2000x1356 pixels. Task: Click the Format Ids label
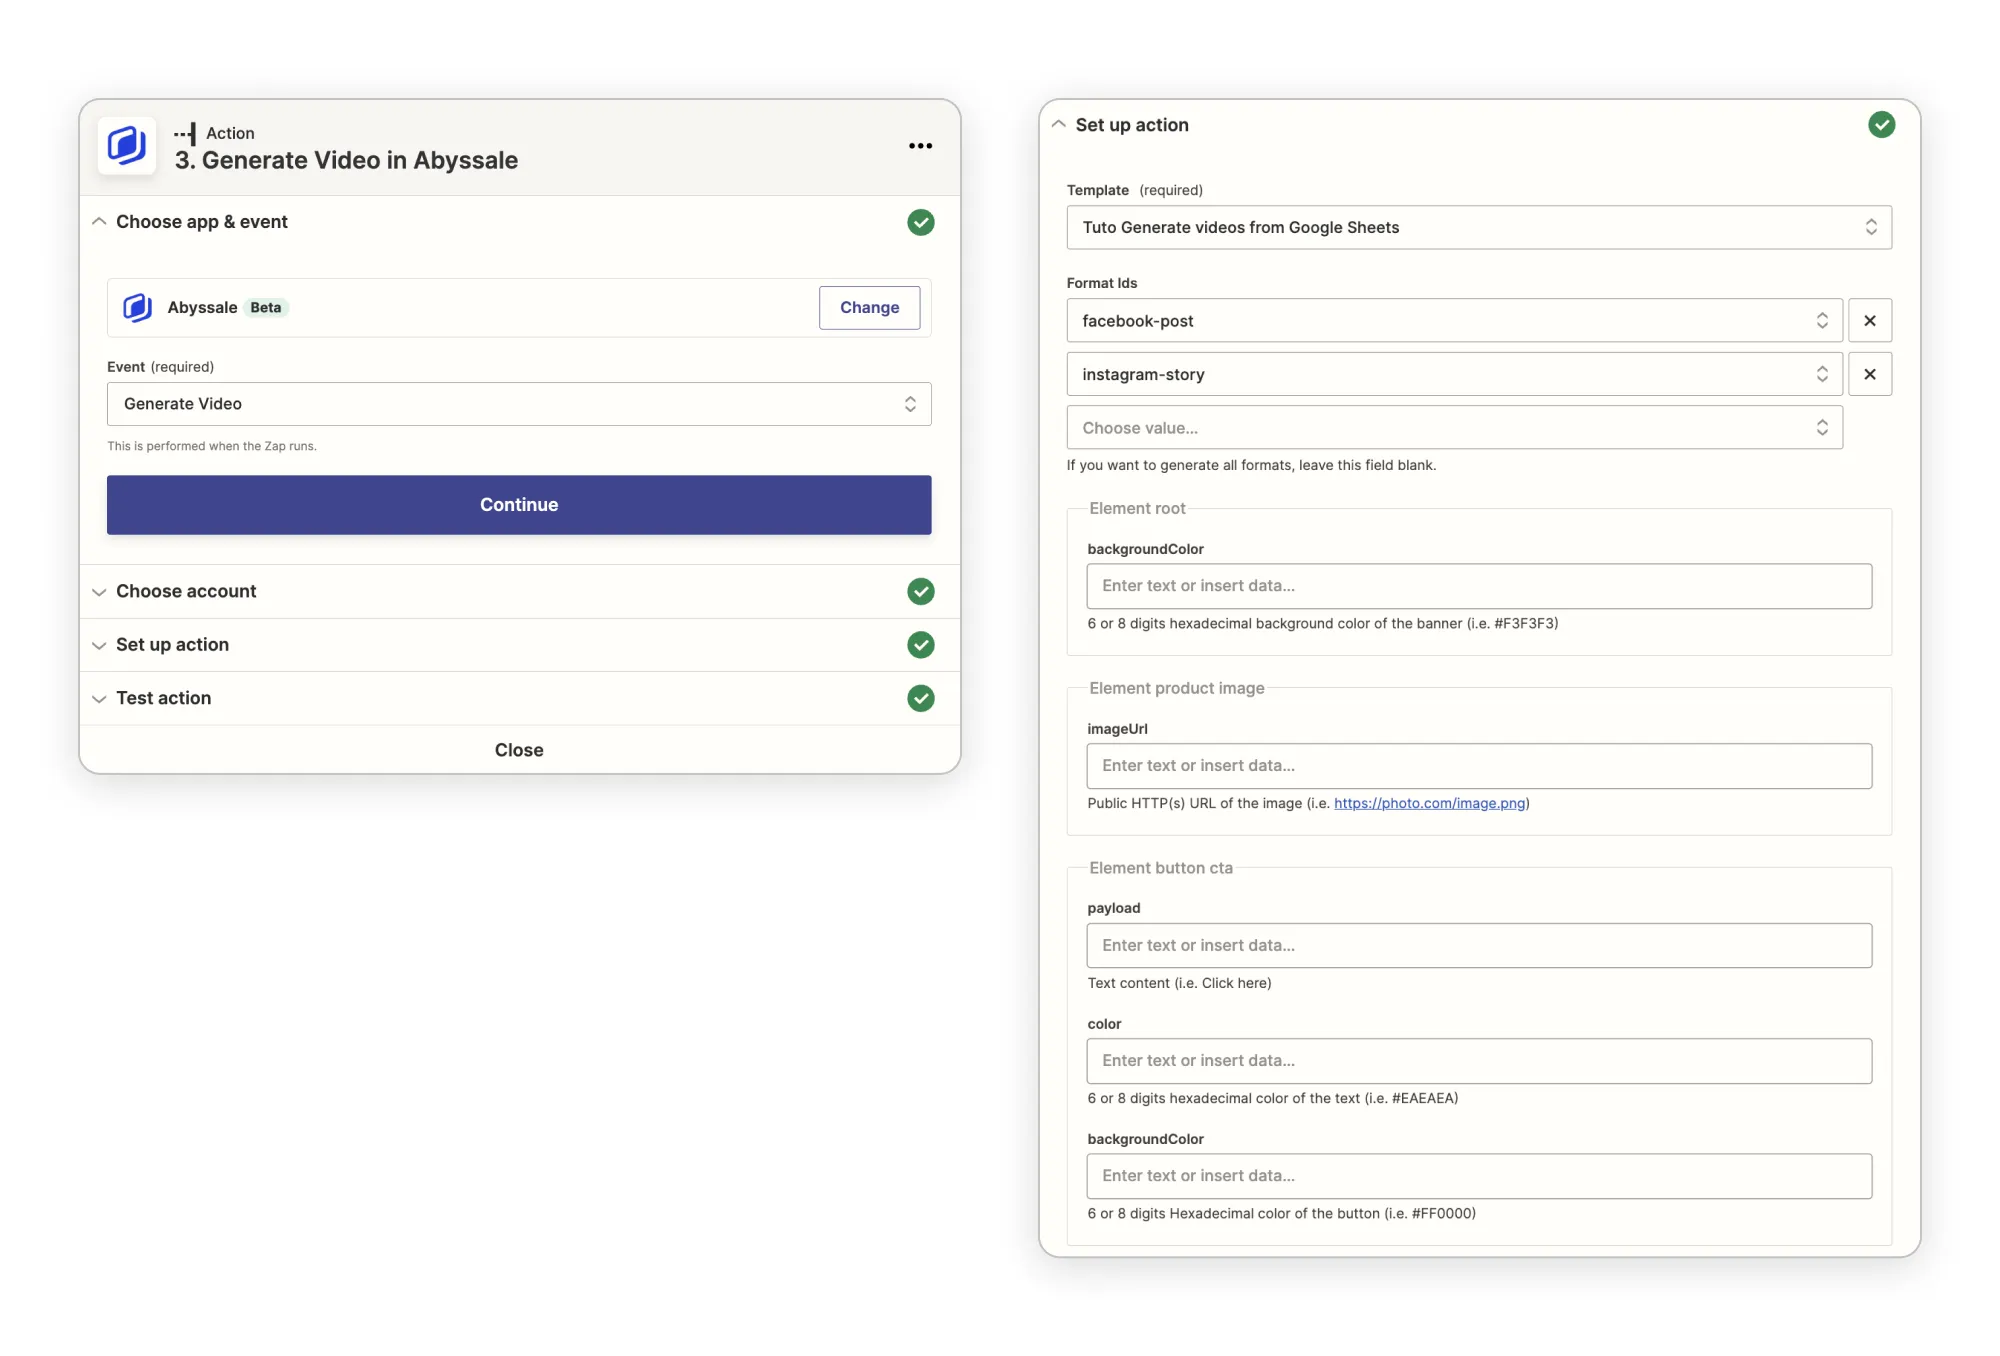click(1102, 283)
